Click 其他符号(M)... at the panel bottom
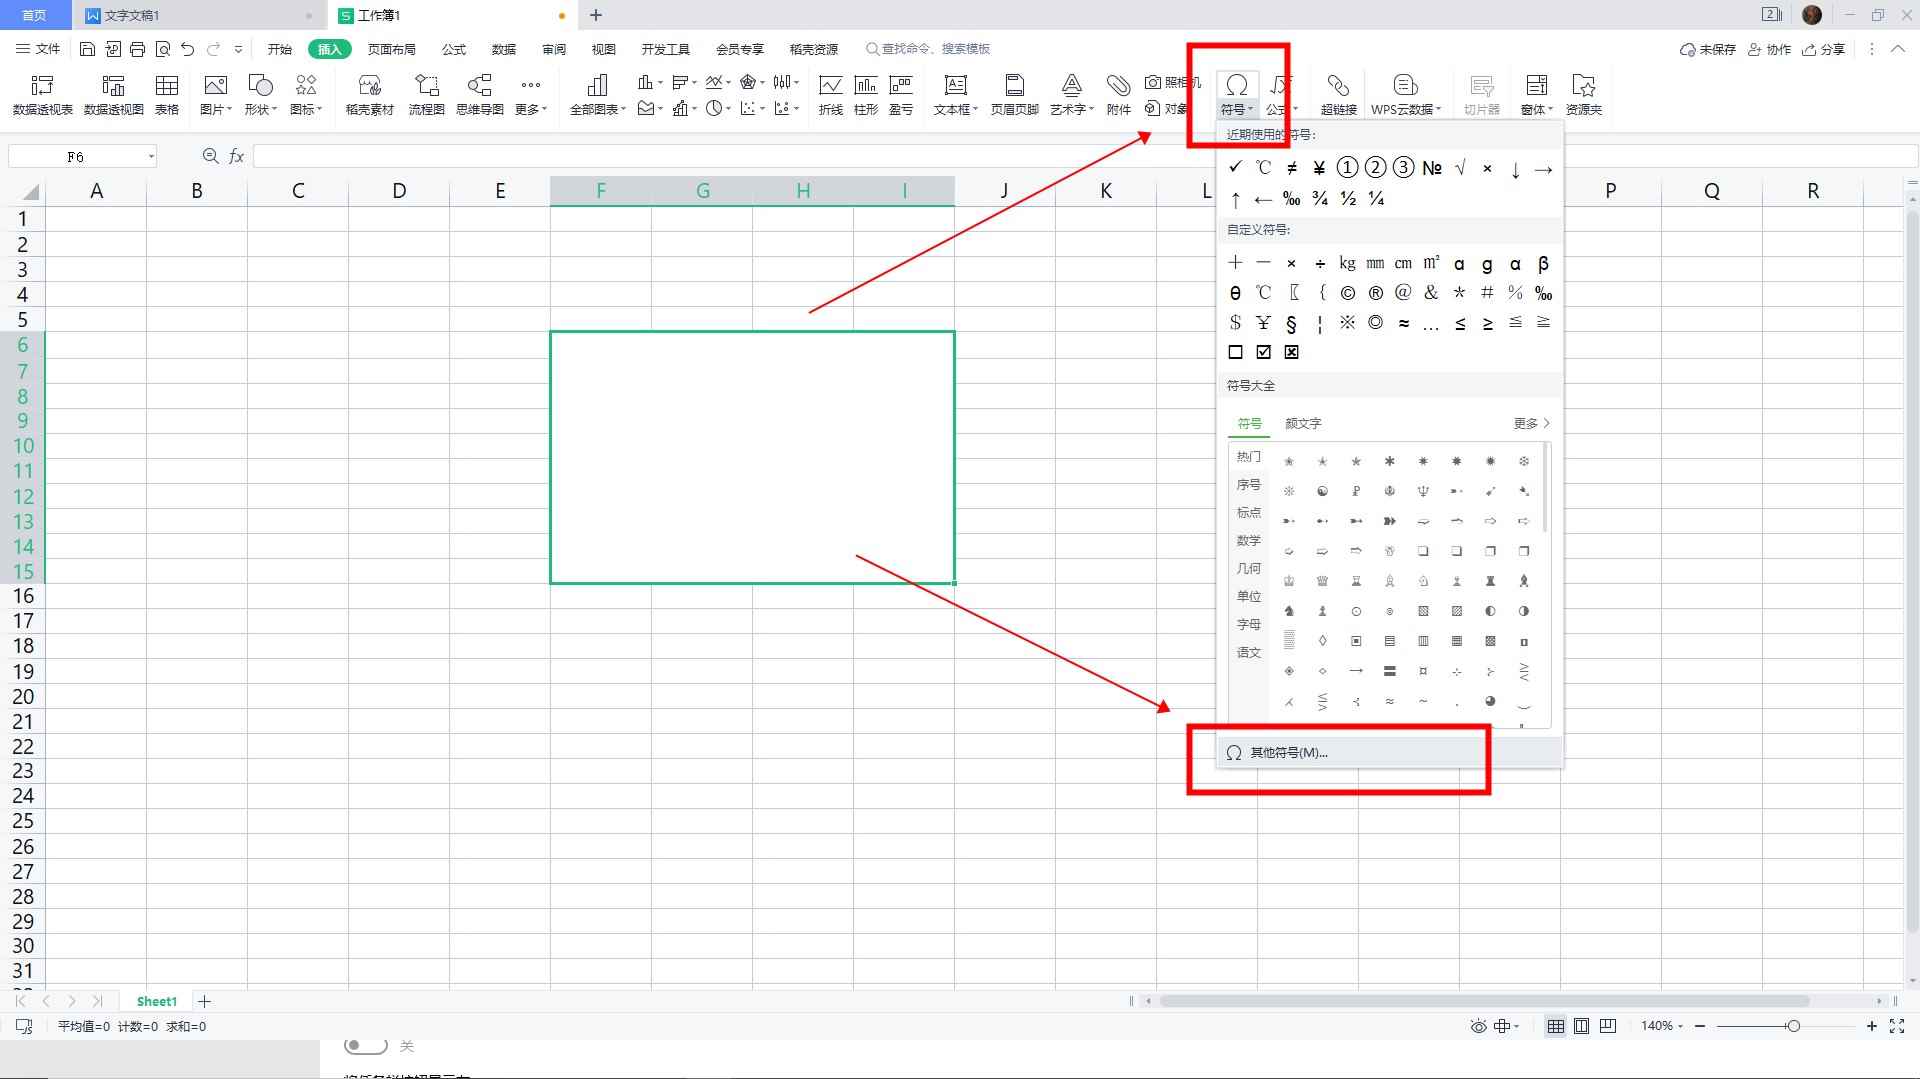This screenshot has width=1920, height=1079. [1288, 752]
